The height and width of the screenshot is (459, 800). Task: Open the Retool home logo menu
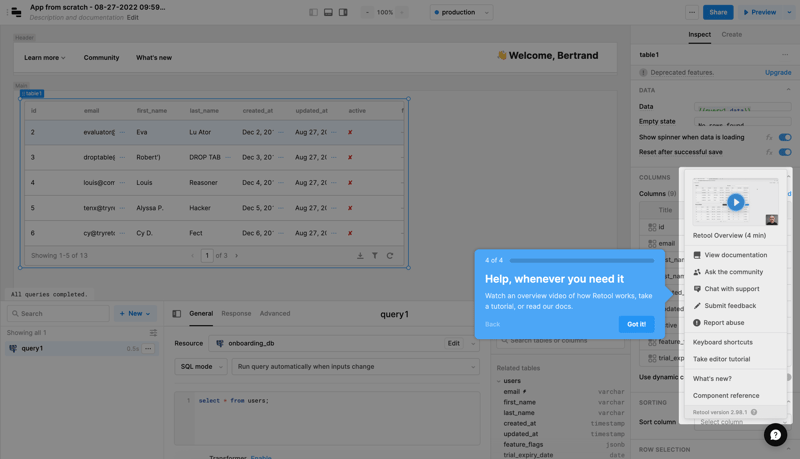click(16, 12)
